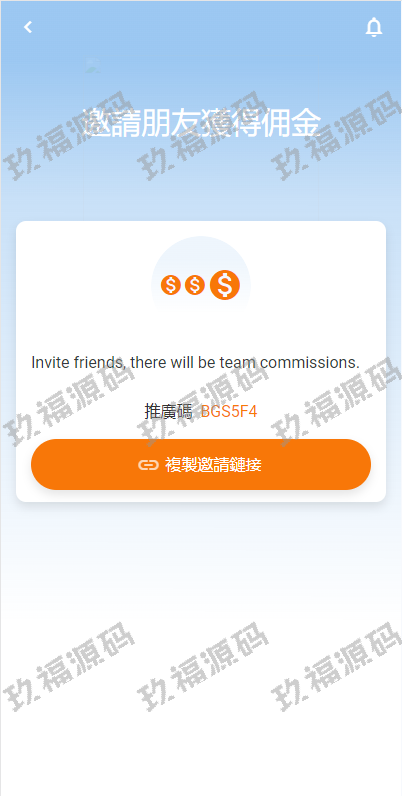Click the 複製邀請鏈接 text label
Image resolution: width=402 pixels, height=796 pixels.
click(213, 465)
